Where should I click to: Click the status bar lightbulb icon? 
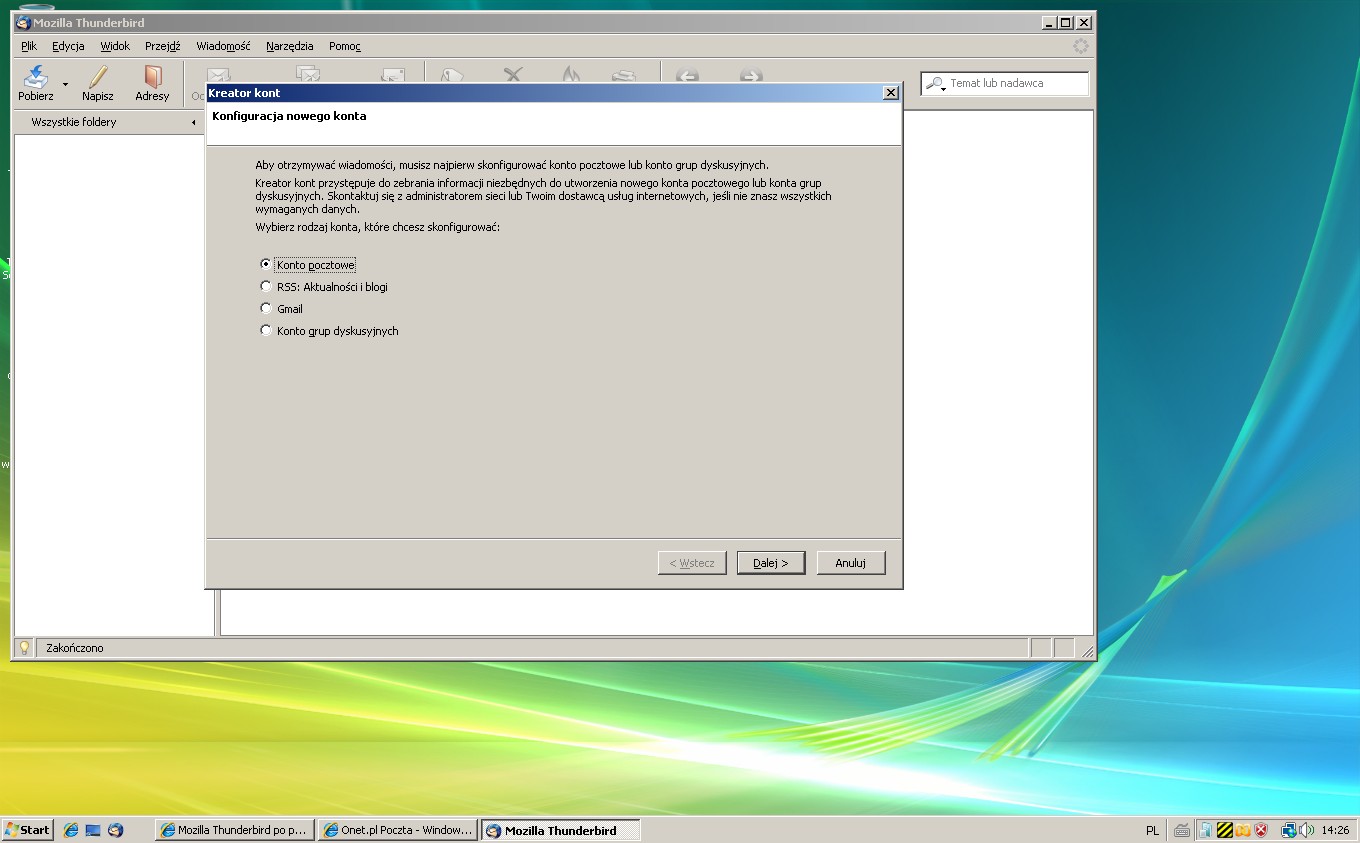pos(24,648)
